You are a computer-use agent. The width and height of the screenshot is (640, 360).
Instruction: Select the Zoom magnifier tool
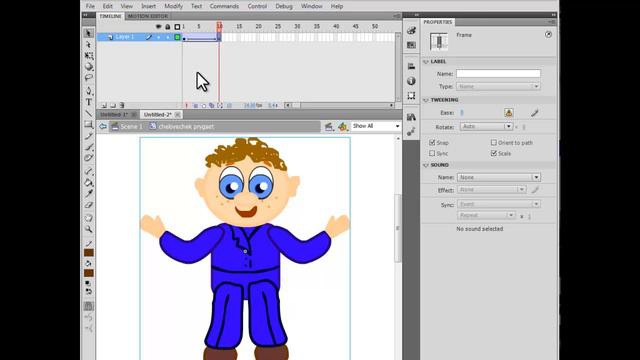[89, 229]
